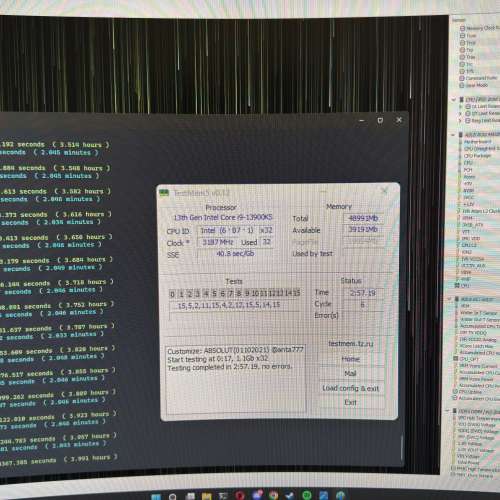Open the green Spotify taskbar icon
Image resolution: width=500 pixels, height=500 pixels.
pos(307,495)
